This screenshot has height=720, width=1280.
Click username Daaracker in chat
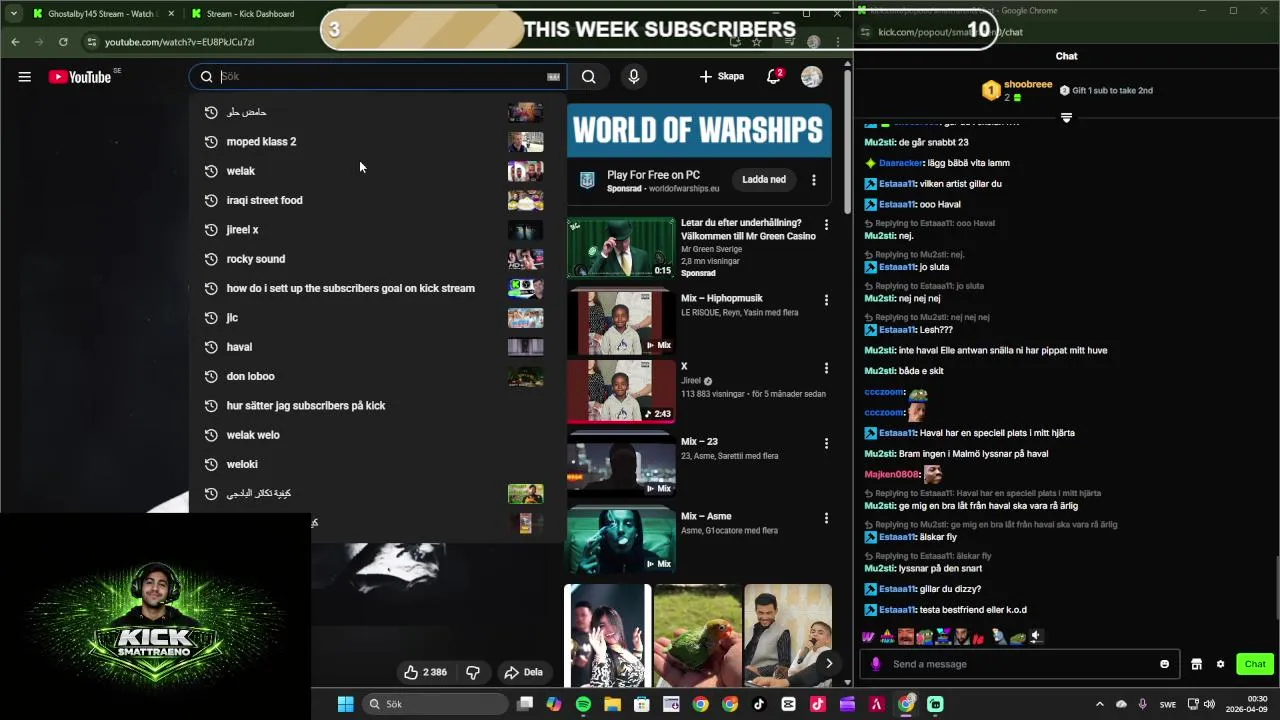[x=900, y=163]
